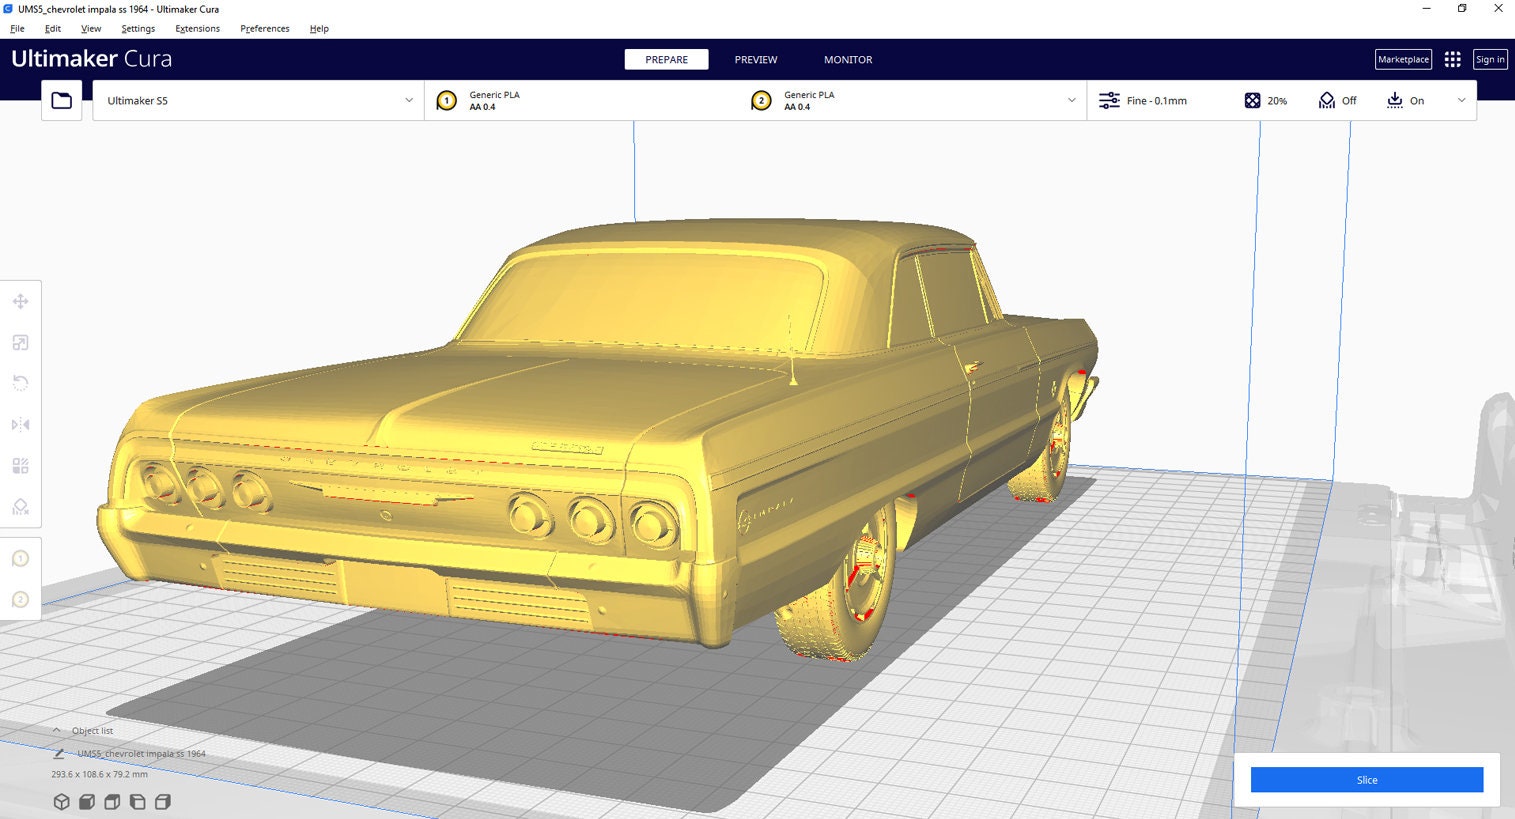Switch to the front camera view
Viewport: 1515px width, 819px height.
click(87, 801)
